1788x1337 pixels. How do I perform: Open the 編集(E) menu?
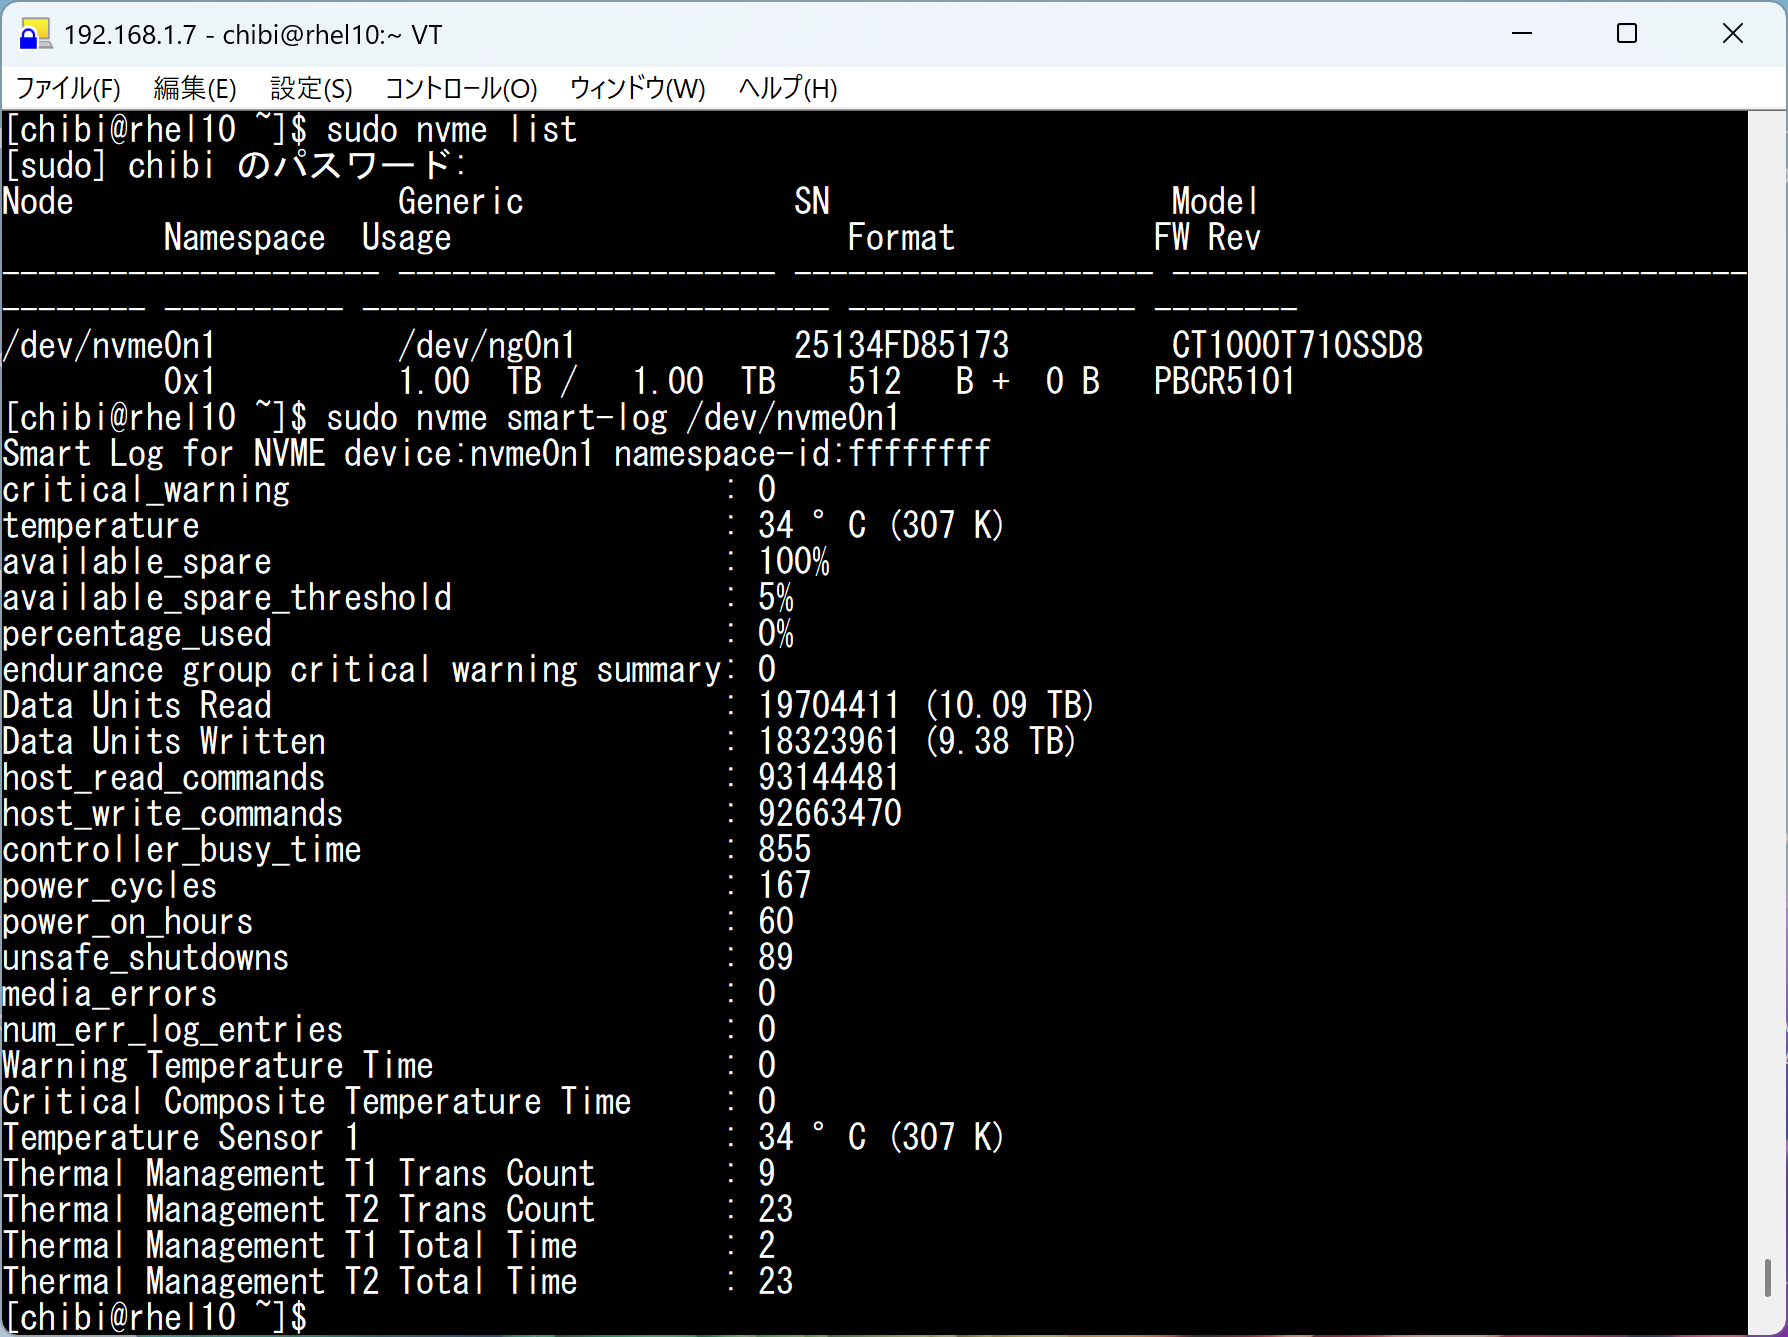[x=195, y=89]
